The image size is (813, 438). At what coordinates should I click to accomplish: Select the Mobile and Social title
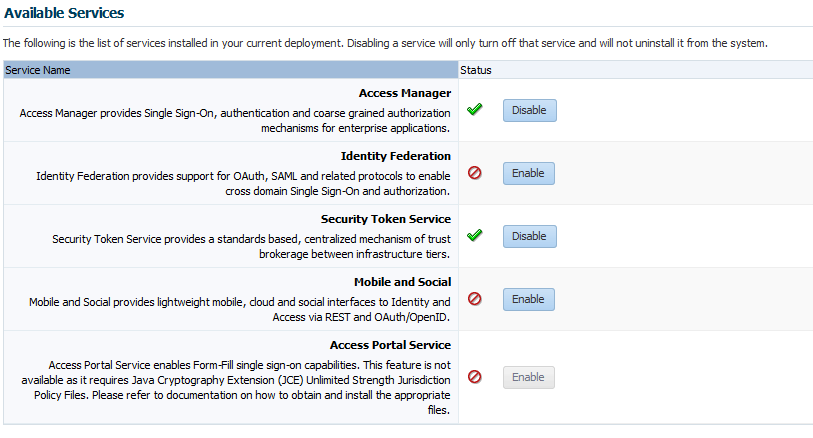(402, 282)
